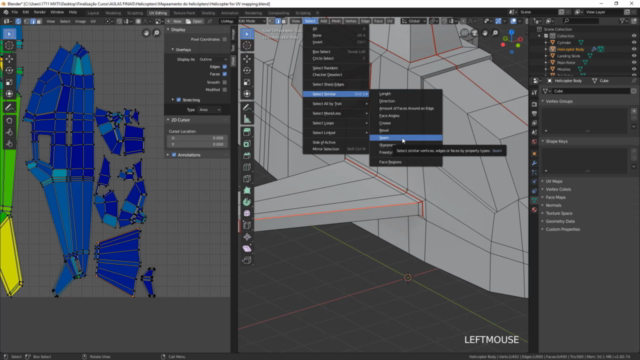The width and height of the screenshot is (640, 360).
Task: Activate the 3D viewport Move tool
Action: click(247, 59)
